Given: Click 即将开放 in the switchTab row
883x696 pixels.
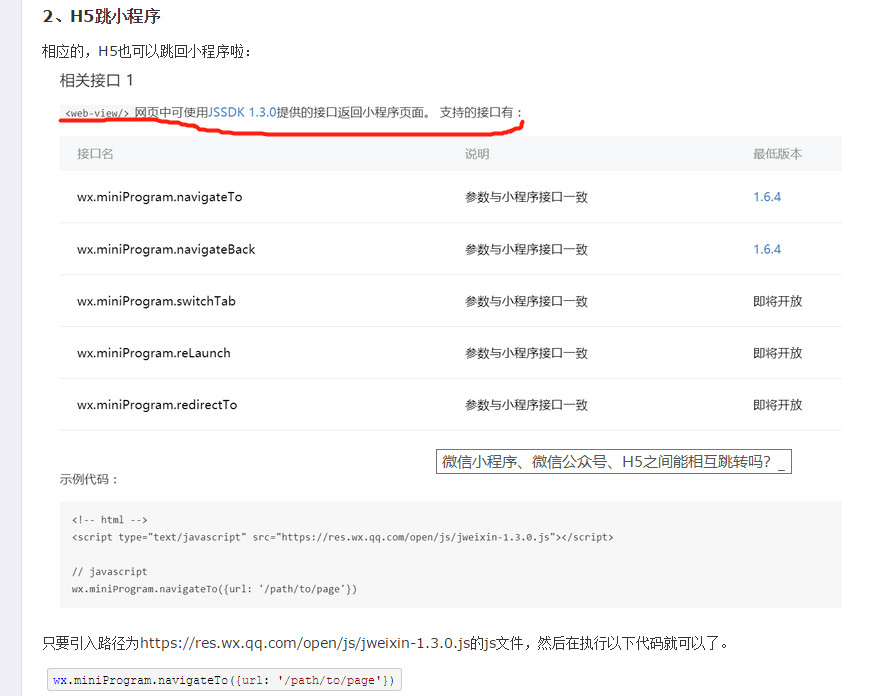Looking at the screenshot, I should click(778, 301).
